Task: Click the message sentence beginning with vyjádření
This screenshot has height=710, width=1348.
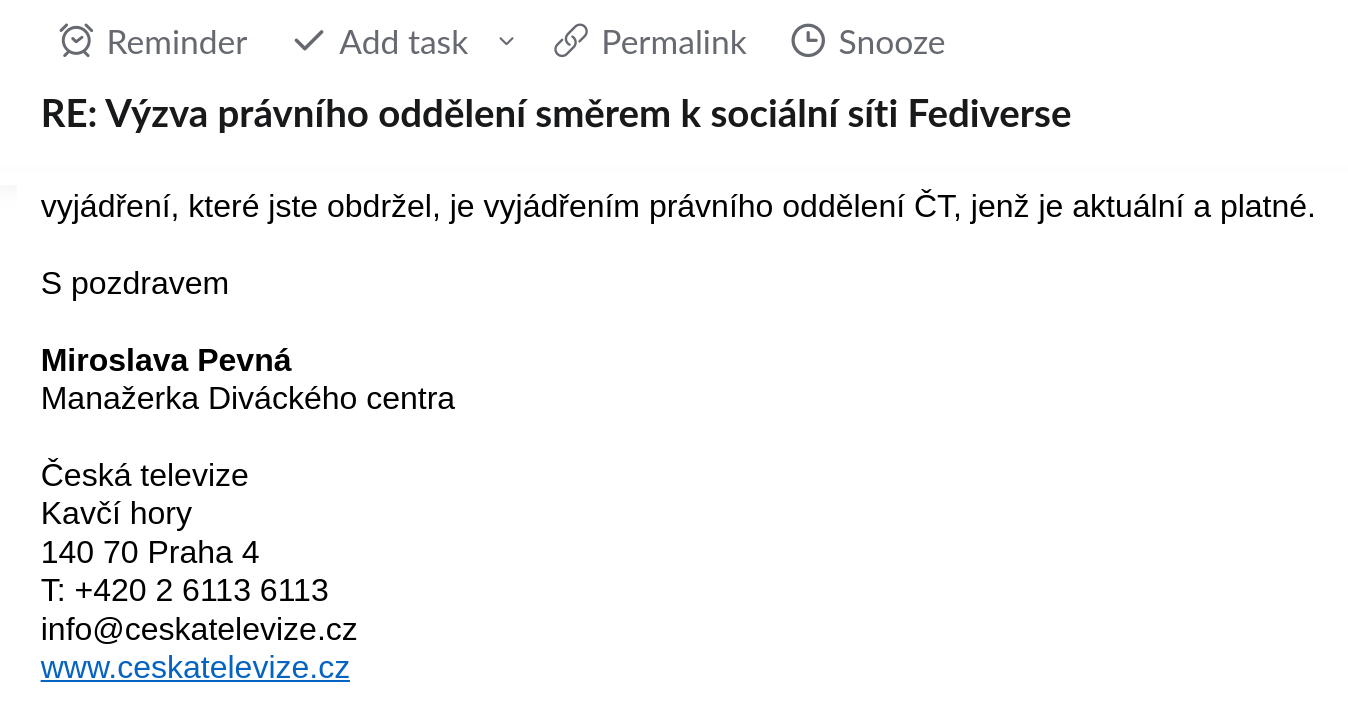Action: pyautogui.click(x=677, y=207)
